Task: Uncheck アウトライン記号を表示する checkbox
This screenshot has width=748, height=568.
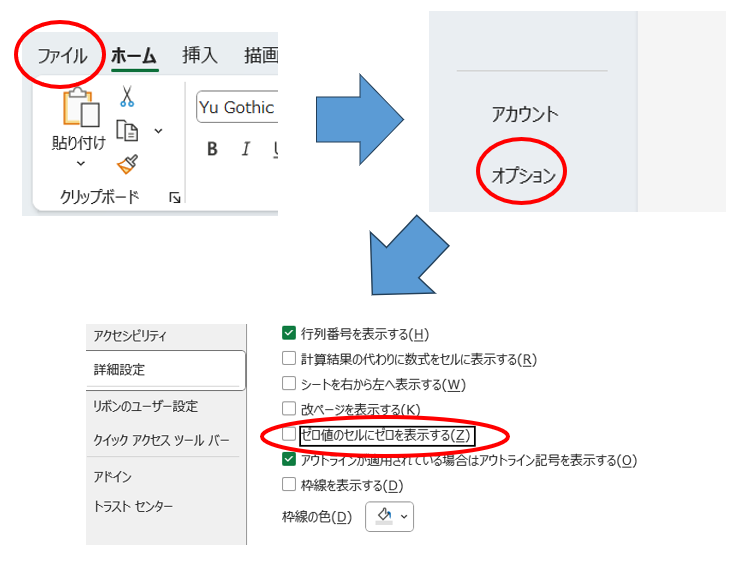Action: click(289, 459)
